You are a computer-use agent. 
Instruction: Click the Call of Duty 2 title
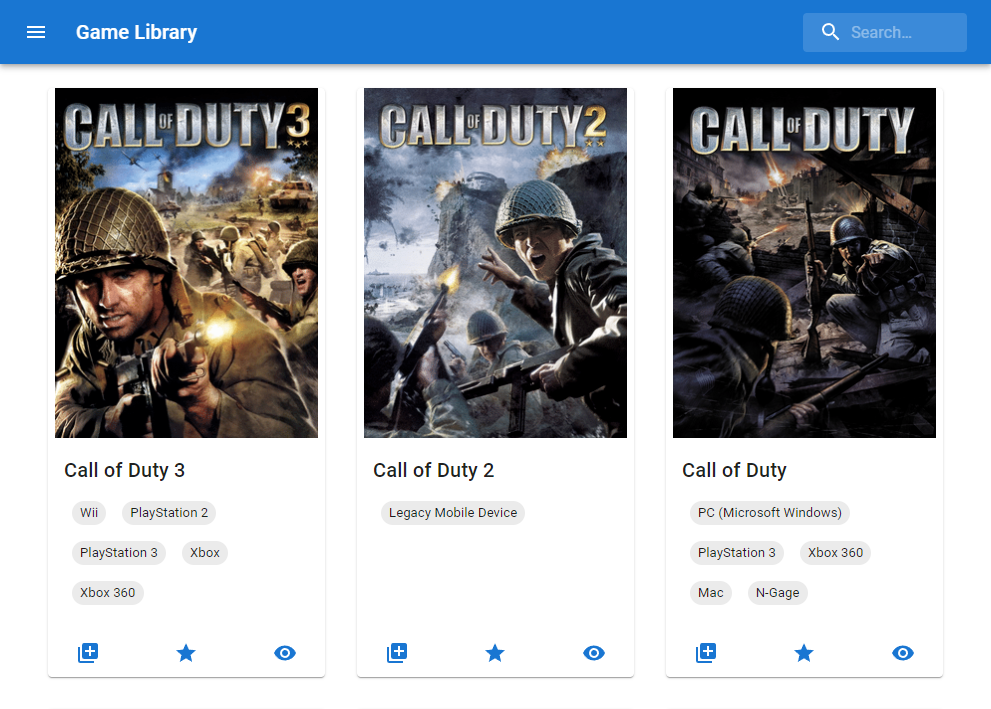tap(434, 470)
